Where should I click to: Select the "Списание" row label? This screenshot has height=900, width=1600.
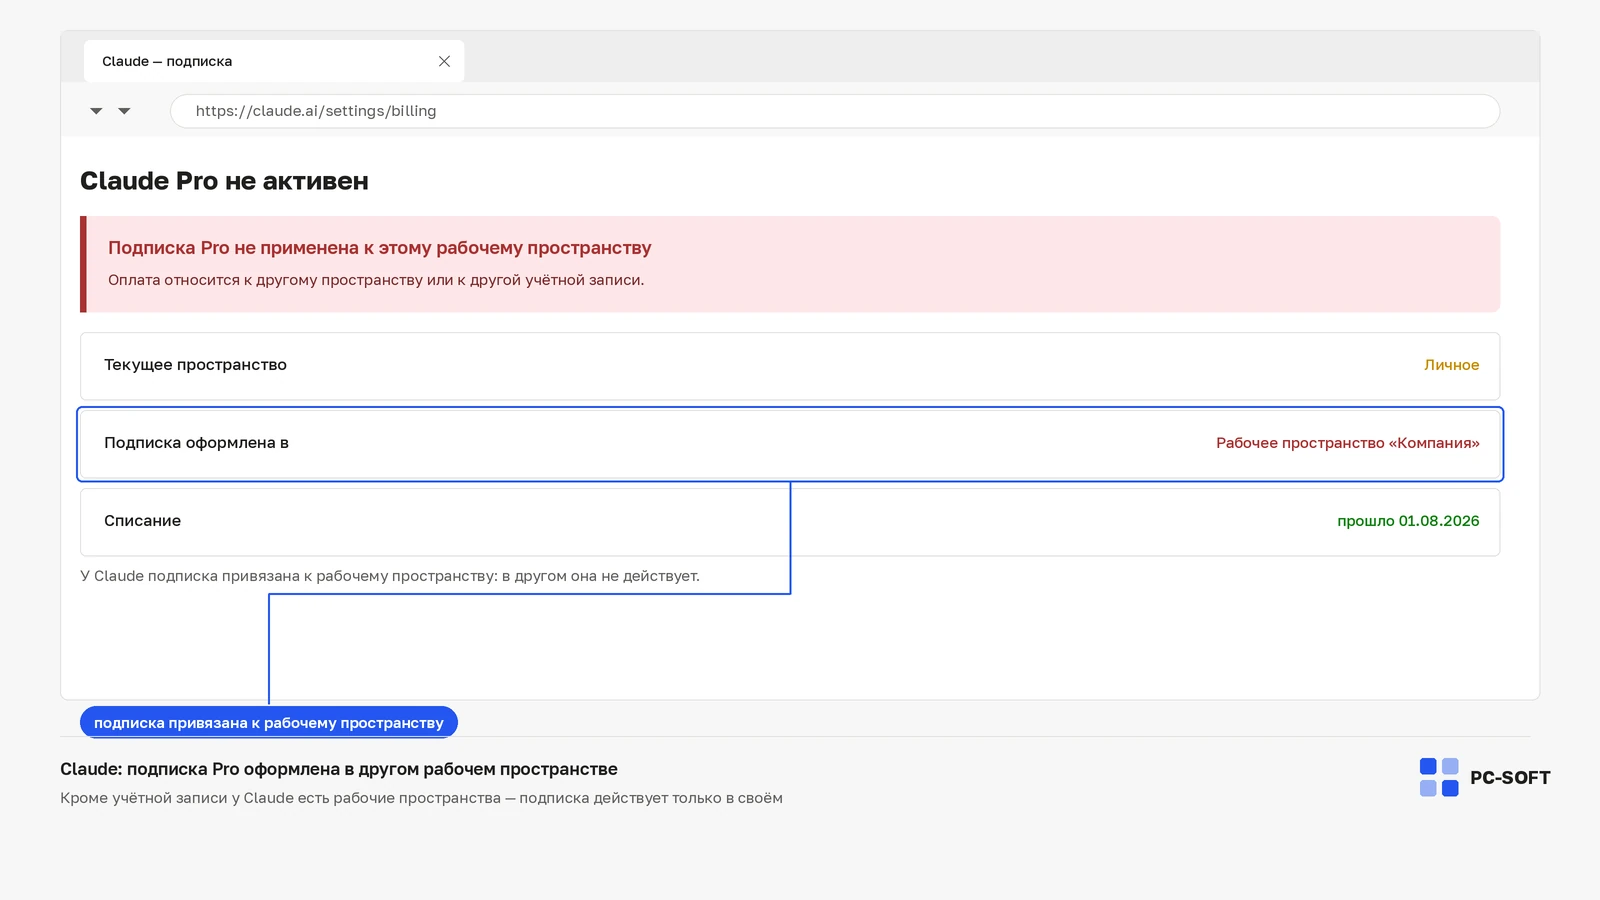click(x=142, y=521)
